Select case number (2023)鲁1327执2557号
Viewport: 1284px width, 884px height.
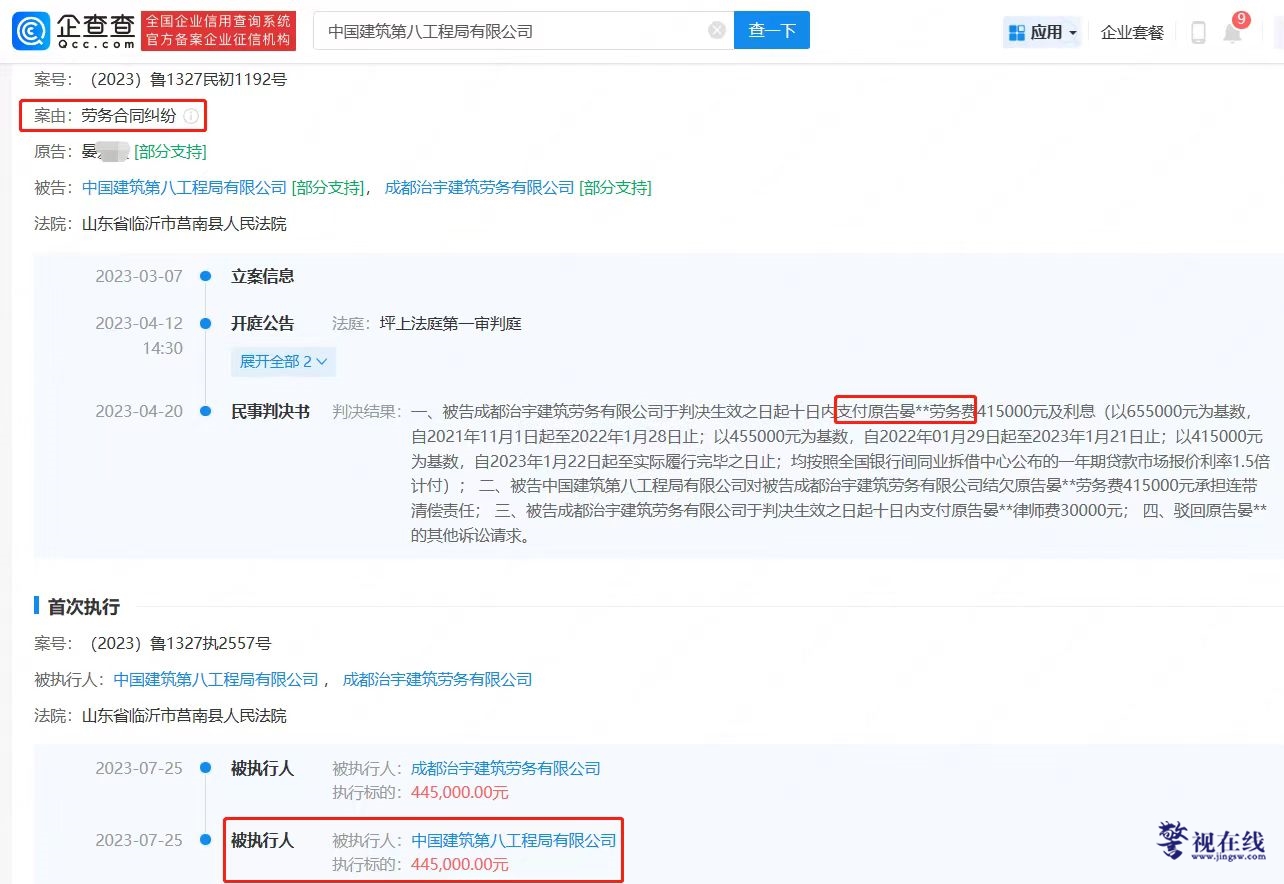click(x=177, y=644)
